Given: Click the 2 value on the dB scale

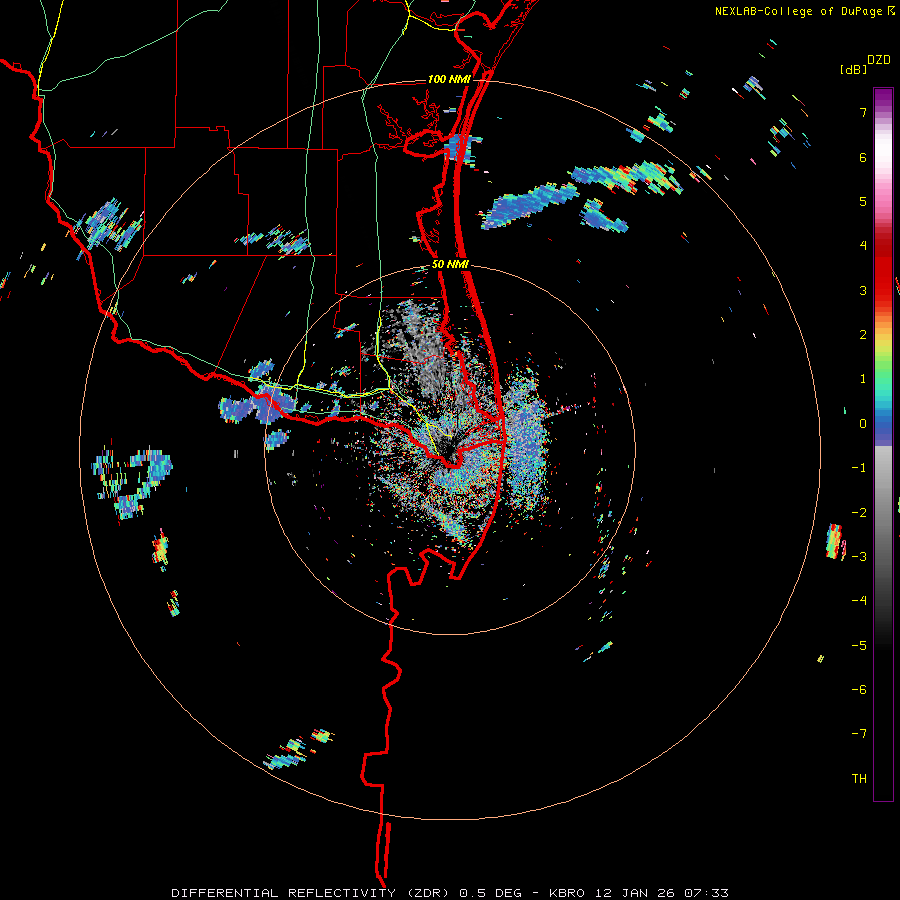Looking at the screenshot, I should (x=863, y=335).
